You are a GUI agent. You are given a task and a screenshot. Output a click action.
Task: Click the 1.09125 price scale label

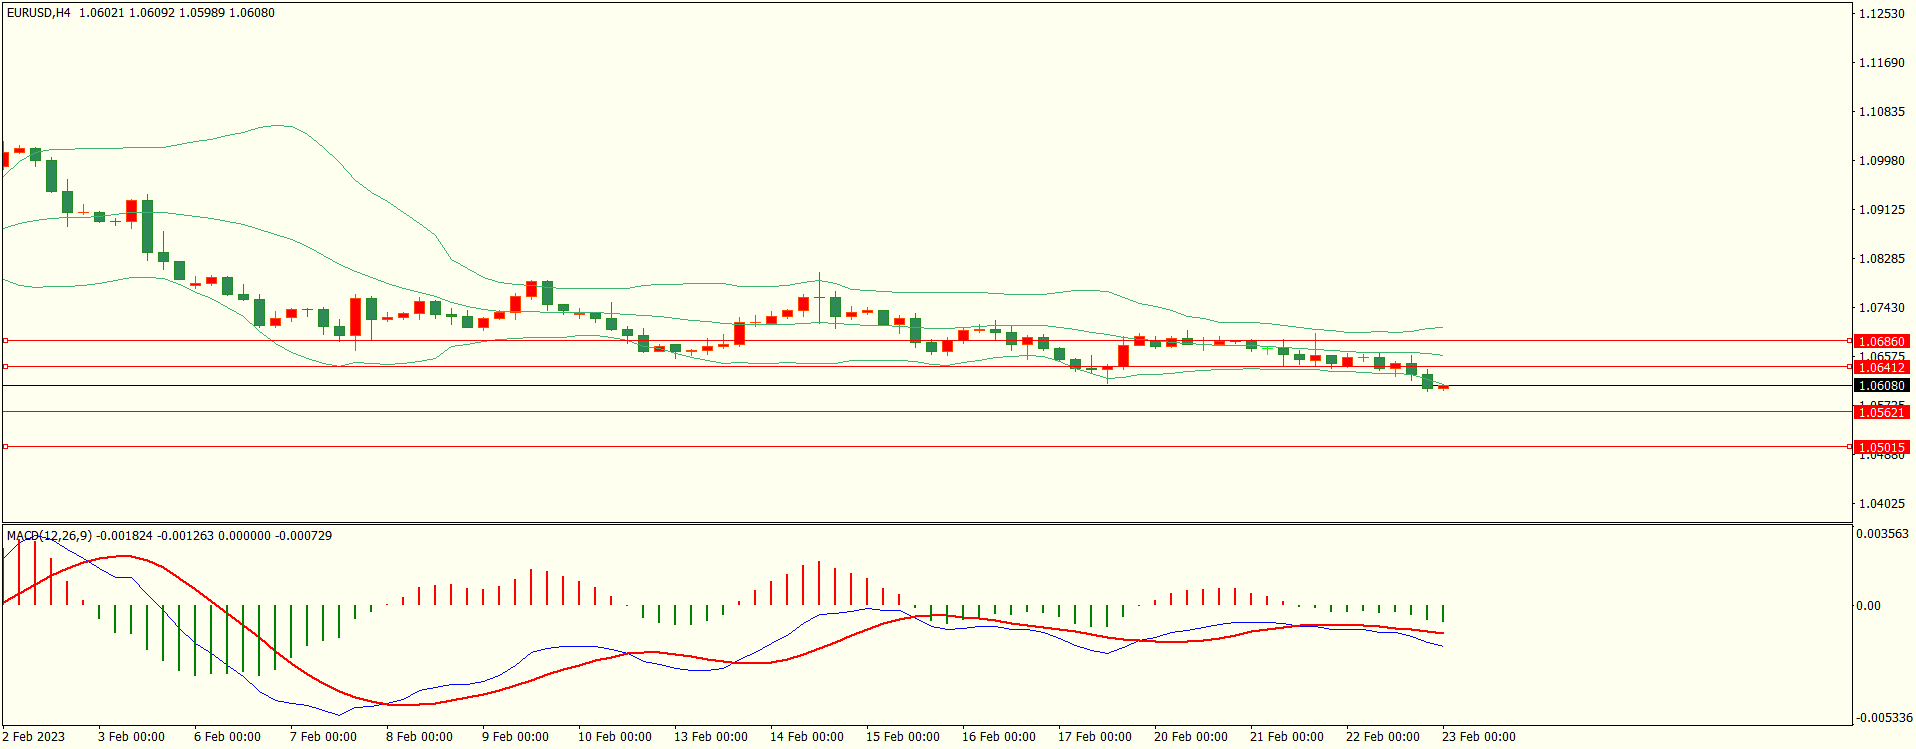(x=1881, y=210)
